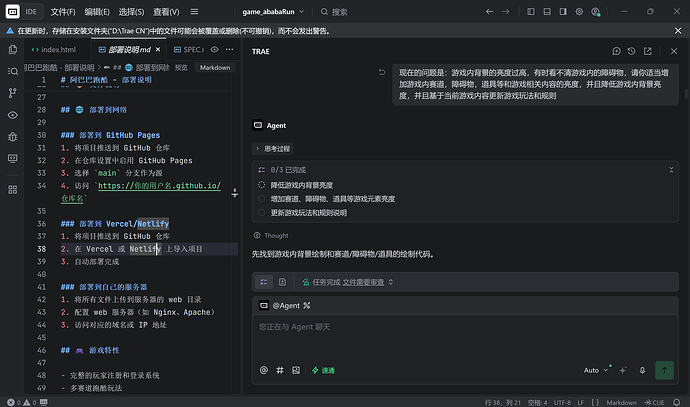690x407 pixels.
Task: Open the Explorer files icon in sidebar
Action: click(x=13, y=49)
